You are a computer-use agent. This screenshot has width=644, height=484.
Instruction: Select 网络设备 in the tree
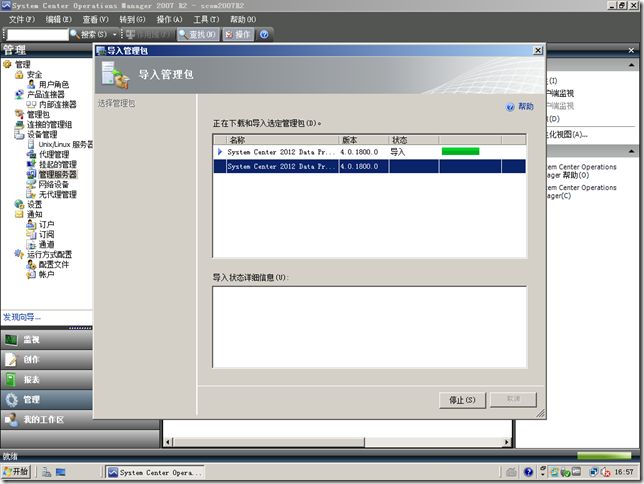click(x=53, y=184)
